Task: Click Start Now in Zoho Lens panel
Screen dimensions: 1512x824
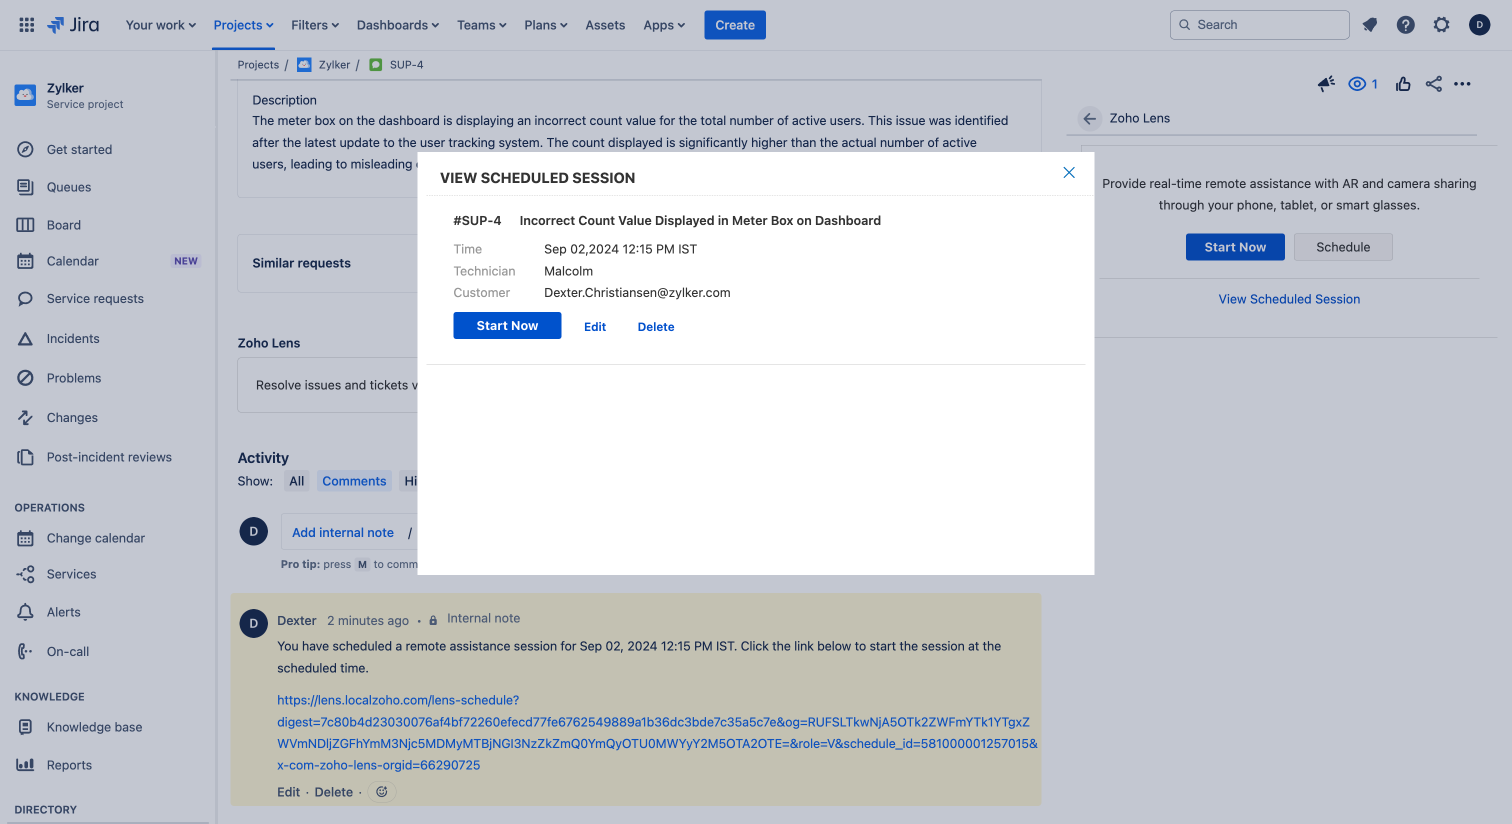Action: coord(1235,247)
